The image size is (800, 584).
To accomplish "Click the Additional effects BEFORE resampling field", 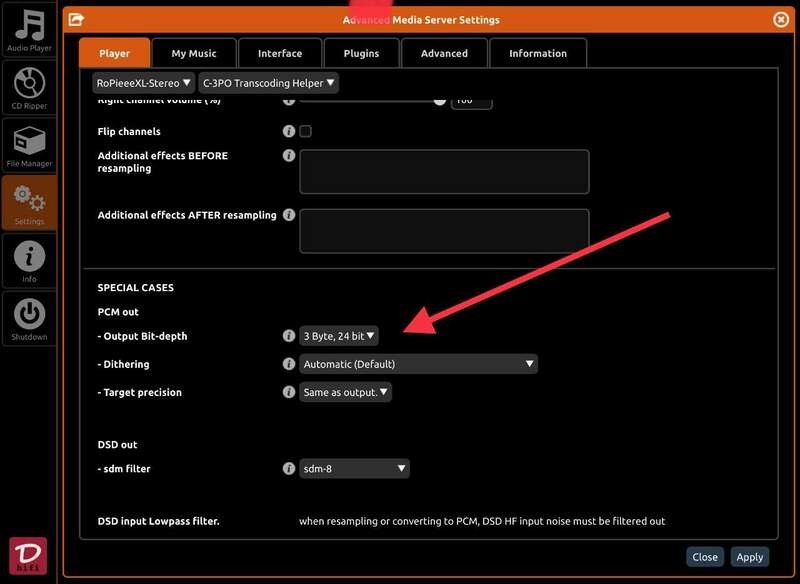I will click(444, 171).
